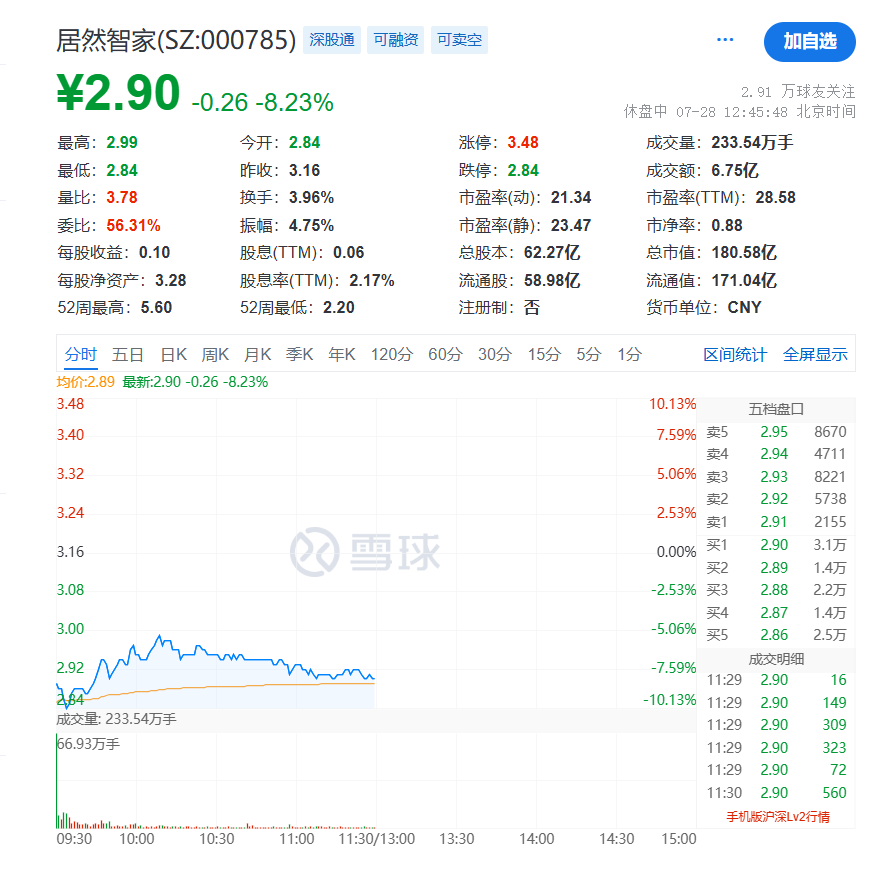Select the 卖2 row at 2.92

point(776,499)
